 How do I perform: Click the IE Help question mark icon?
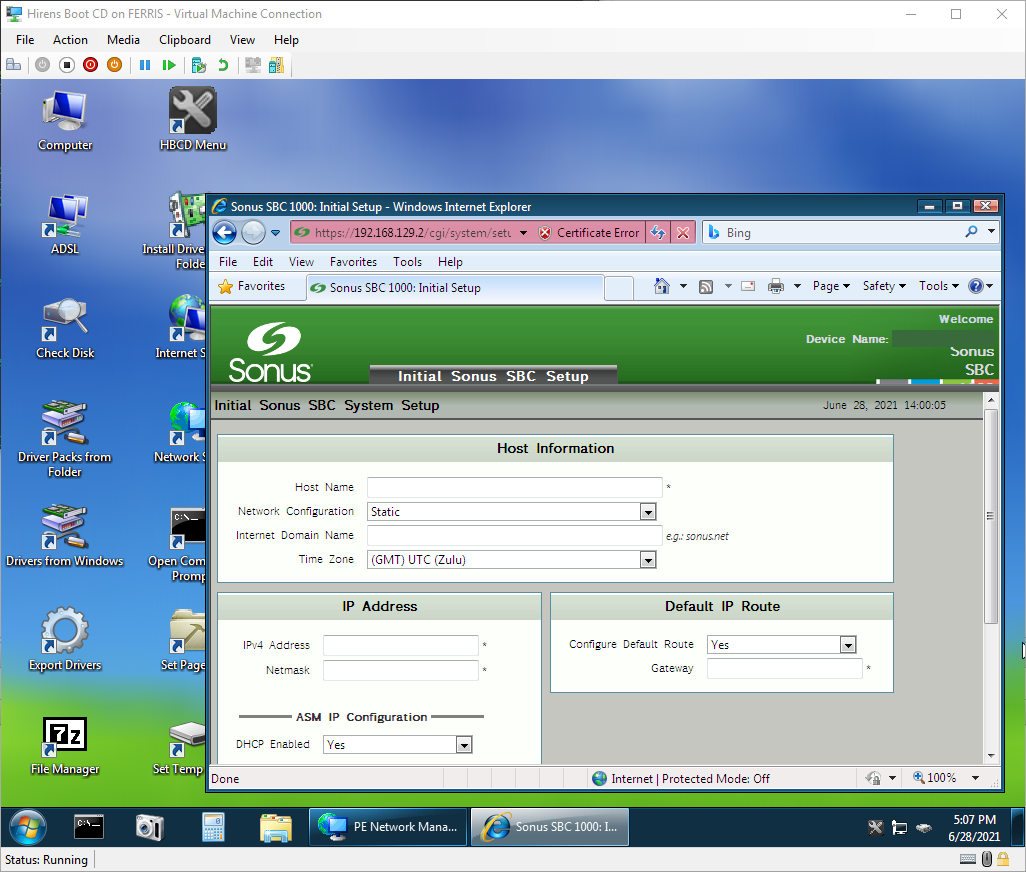pos(976,286)
